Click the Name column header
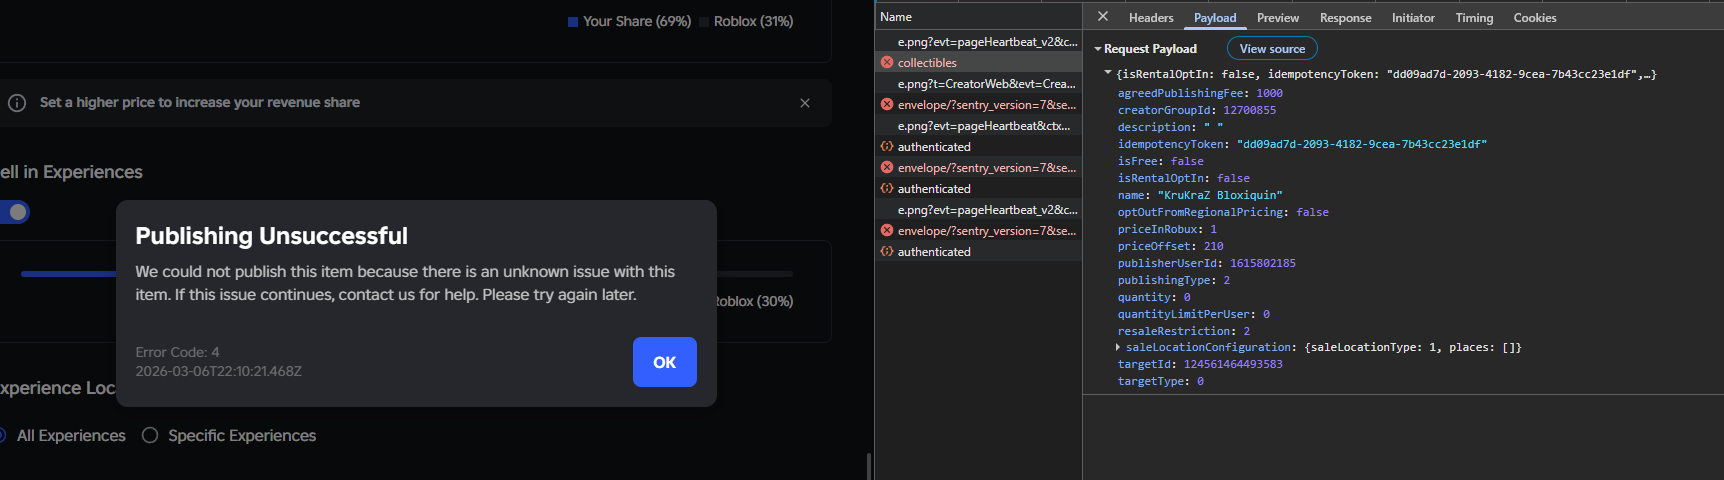This screenshot has width=1724, height=480. [896, 17]
